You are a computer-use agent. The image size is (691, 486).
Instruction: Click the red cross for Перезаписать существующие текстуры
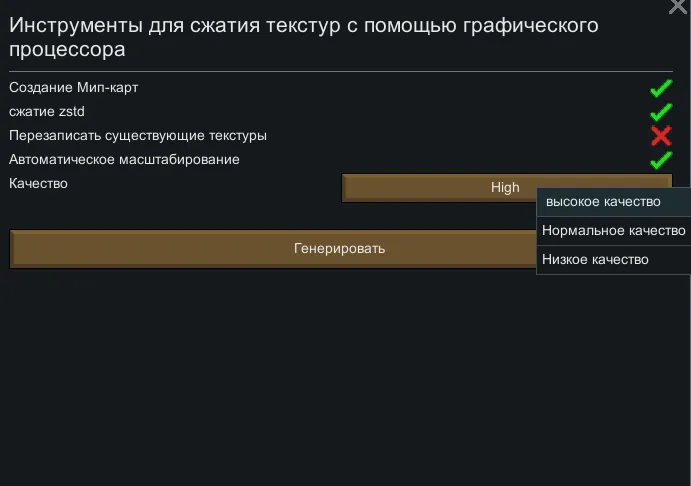(660, 136)
